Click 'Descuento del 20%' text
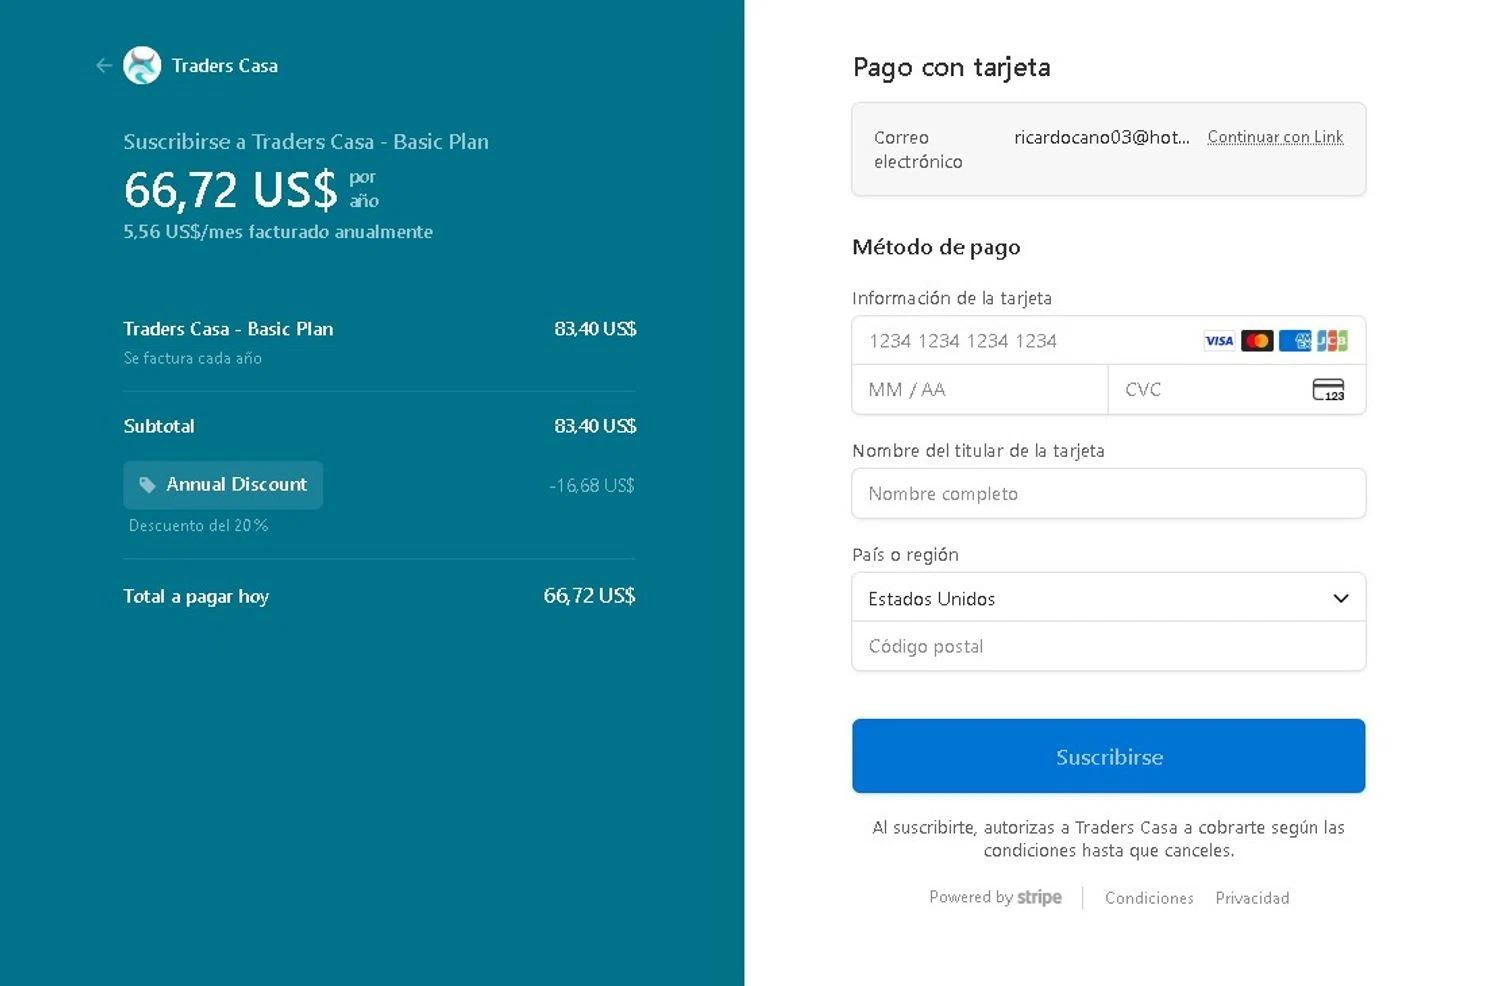Screen dimensions: 1500x986 tap(198, 526)
